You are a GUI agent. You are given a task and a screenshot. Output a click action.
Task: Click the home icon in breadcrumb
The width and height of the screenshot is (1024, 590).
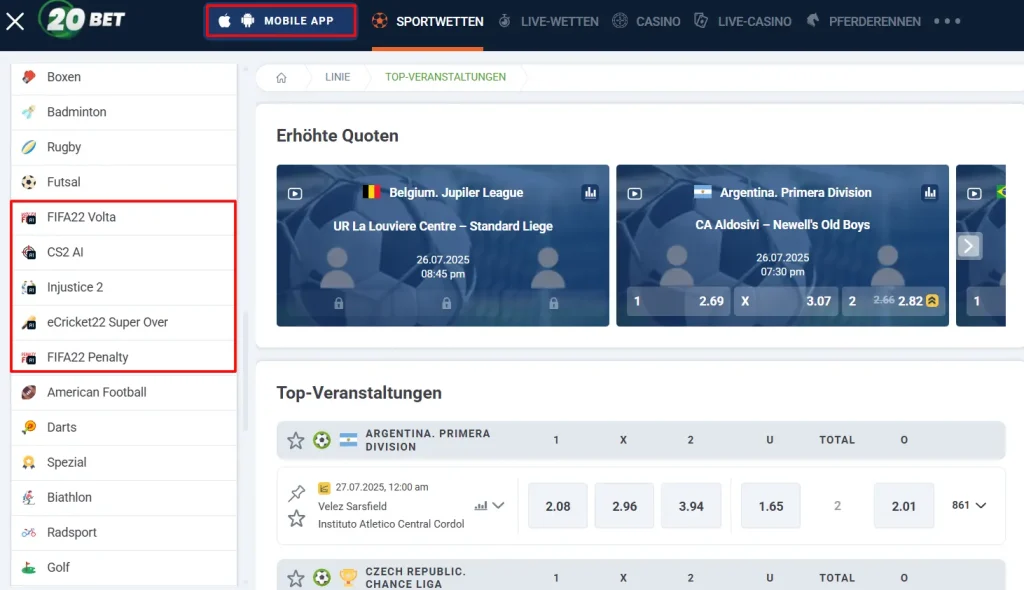pos(281,78)
